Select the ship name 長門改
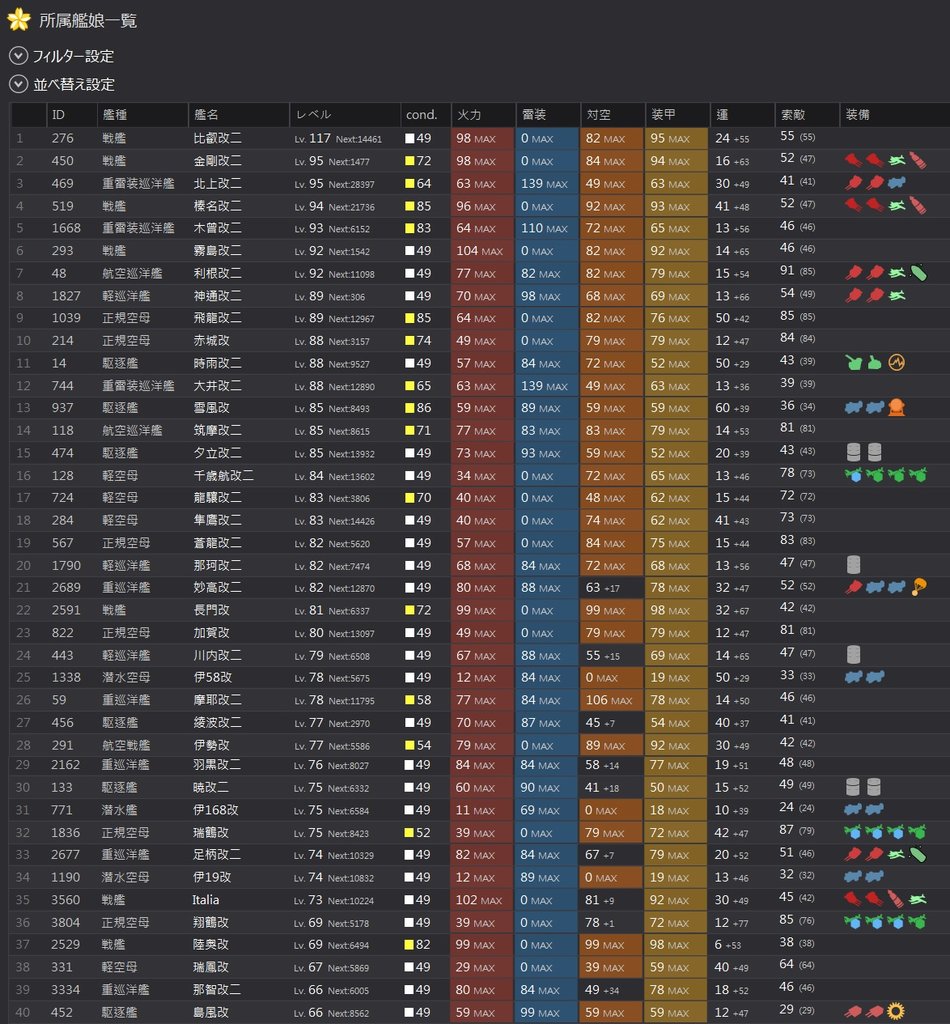 [212, 610]
